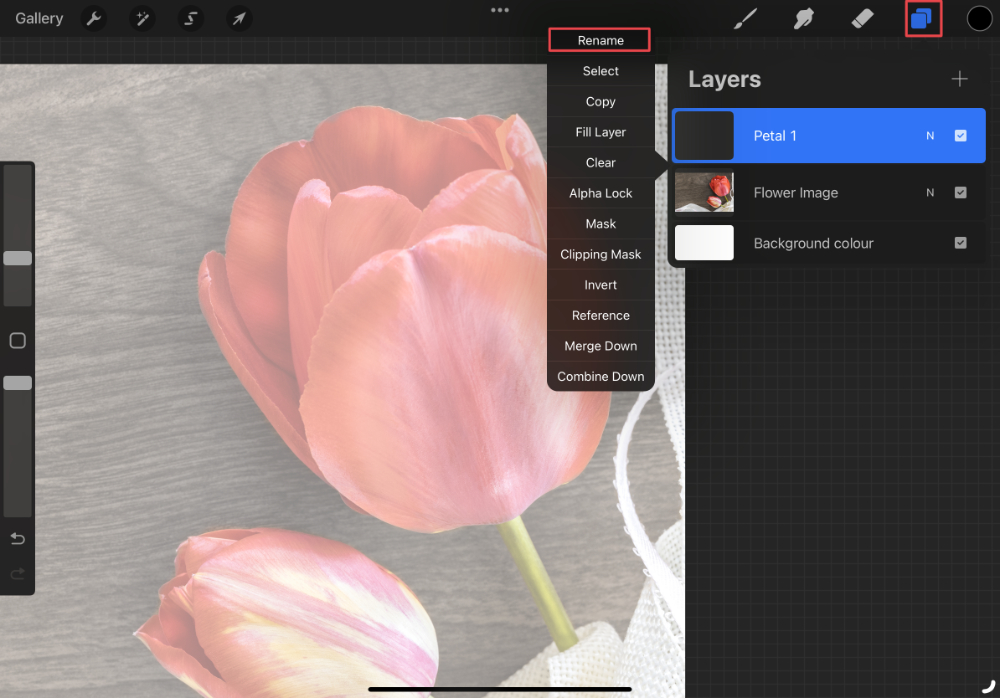1000x698 pixels.
Task: Open the Actions wrench menu
Action: (93, 18)
